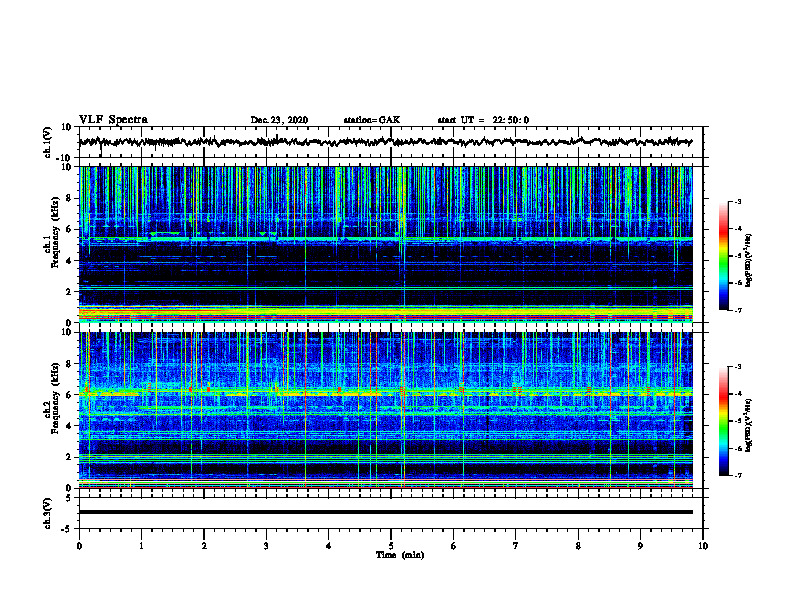
Task: Click time tick label '6' on x-axis
Action: [x=454, y=546]
